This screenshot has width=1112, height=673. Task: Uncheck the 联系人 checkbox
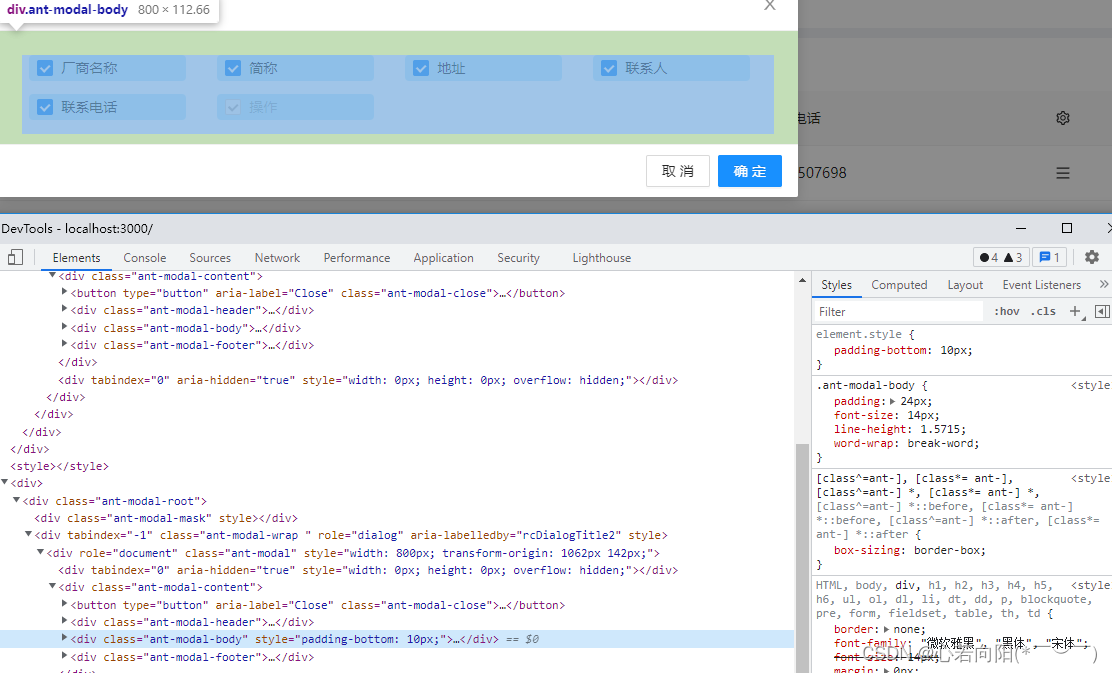[x=608, y=68]
